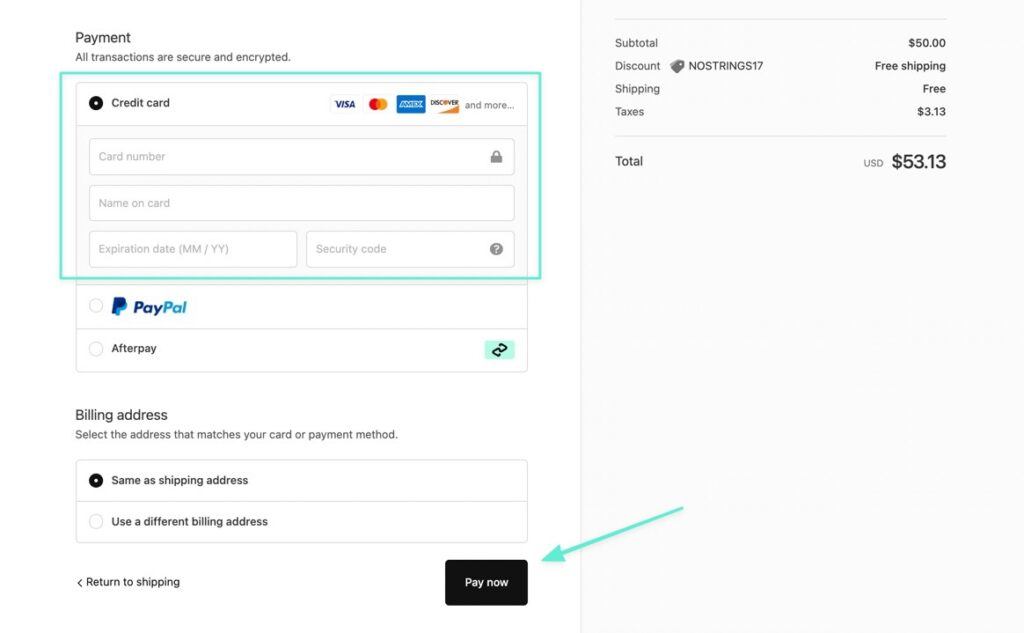Image resolution: width=1024 pixels, height=633 pixels.
Task: Click the American Express icon
Action: point(410,103)
